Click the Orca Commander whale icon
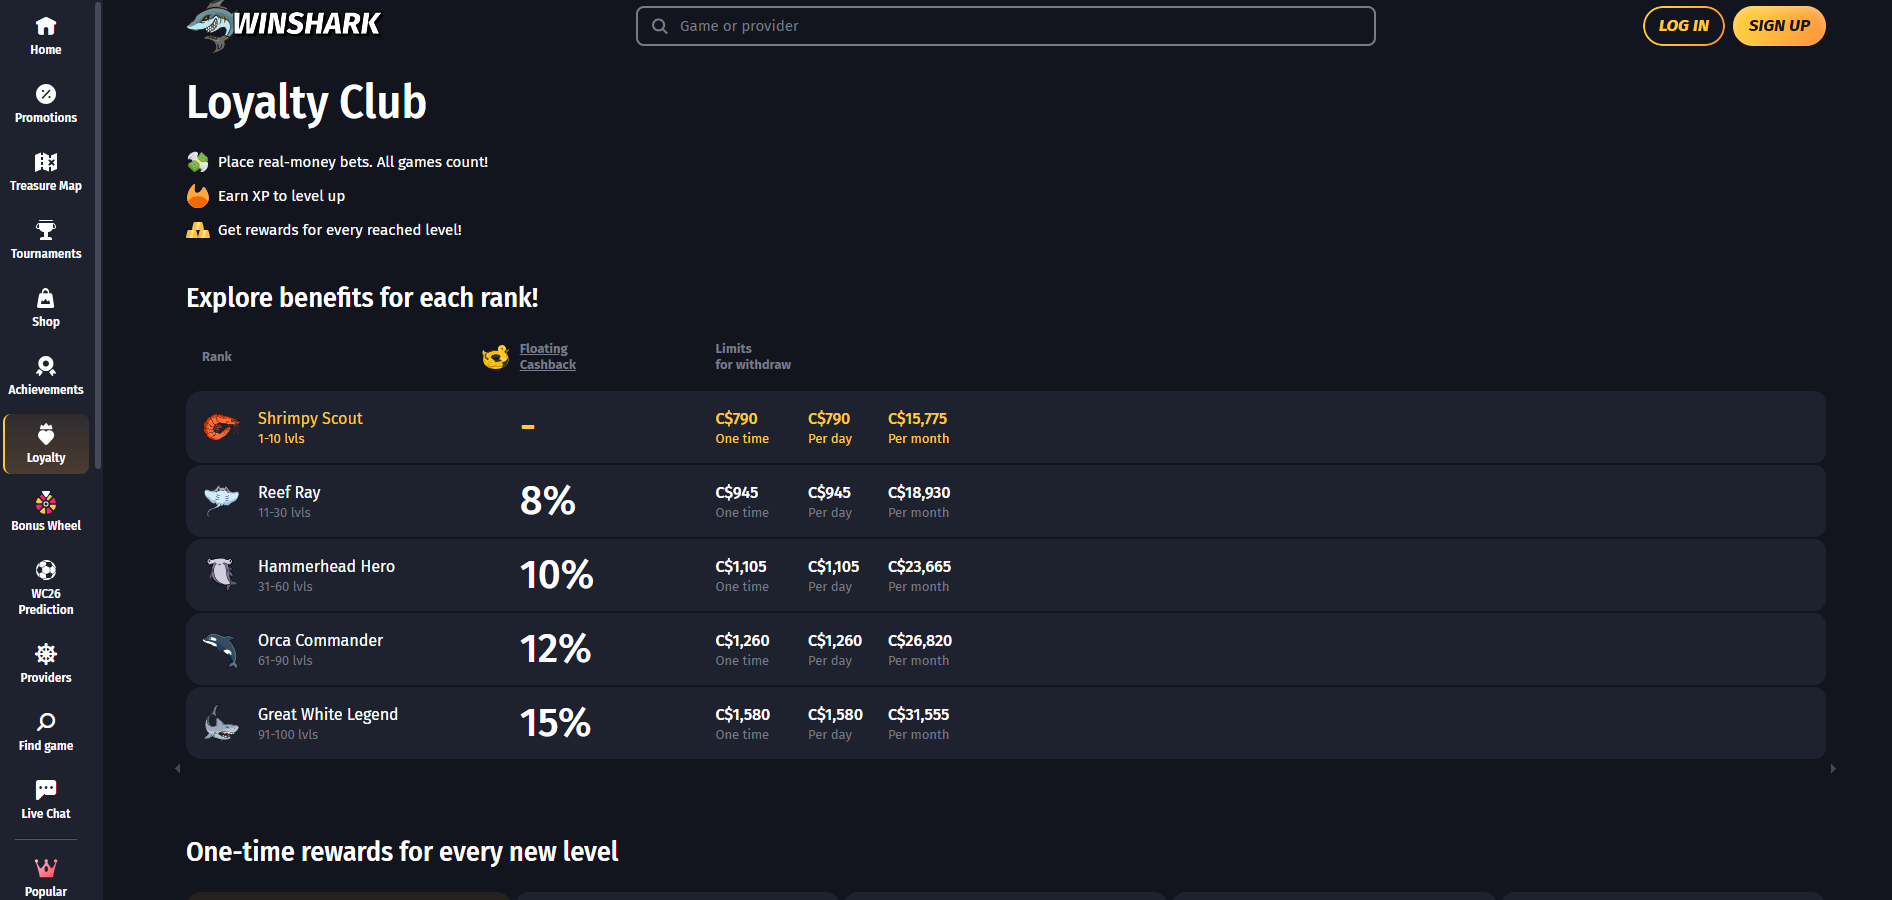Screen dimensions: 1892x900 (221, 648)
